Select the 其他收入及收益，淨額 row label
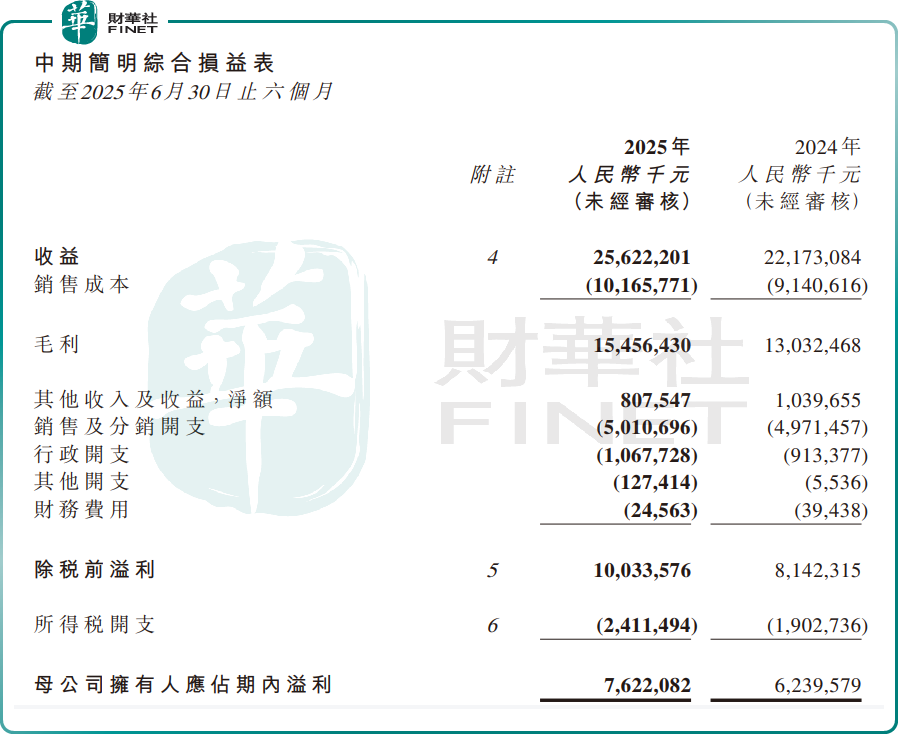The image size is (898, 754). tap(153, 399)
